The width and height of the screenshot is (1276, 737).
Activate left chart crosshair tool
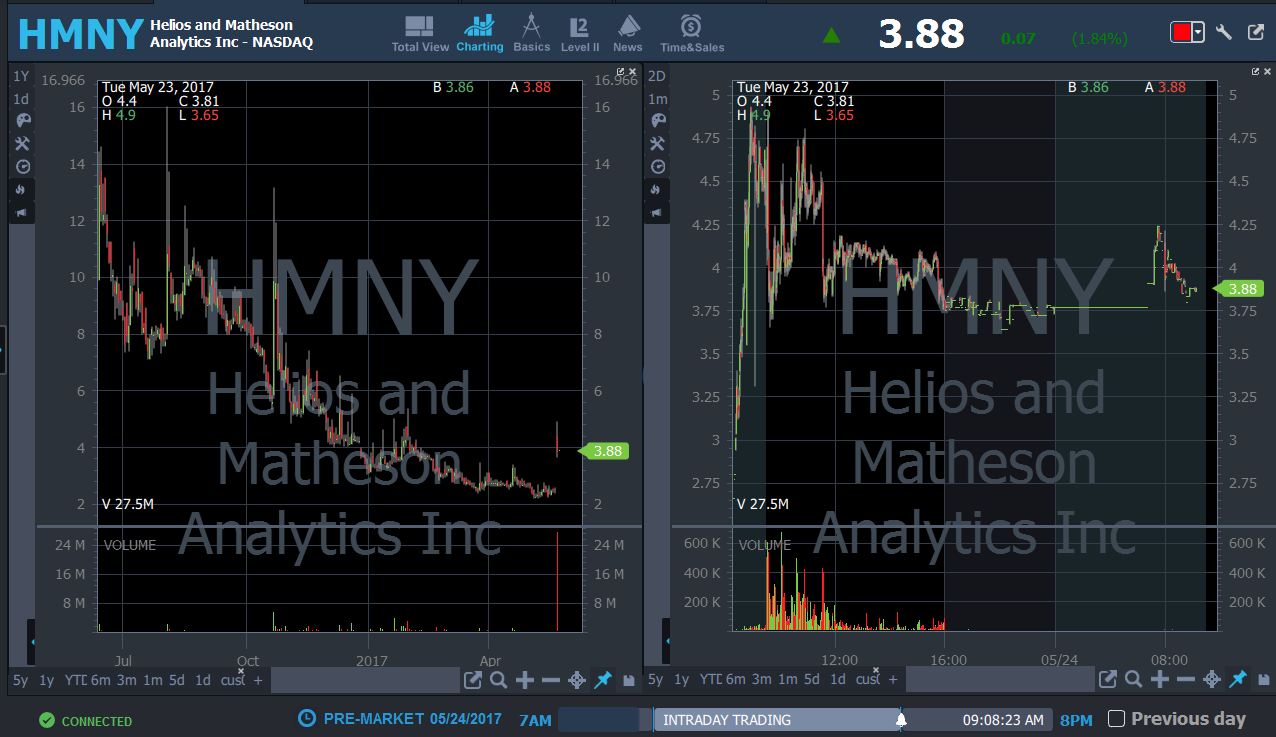(x=576, y=680)
